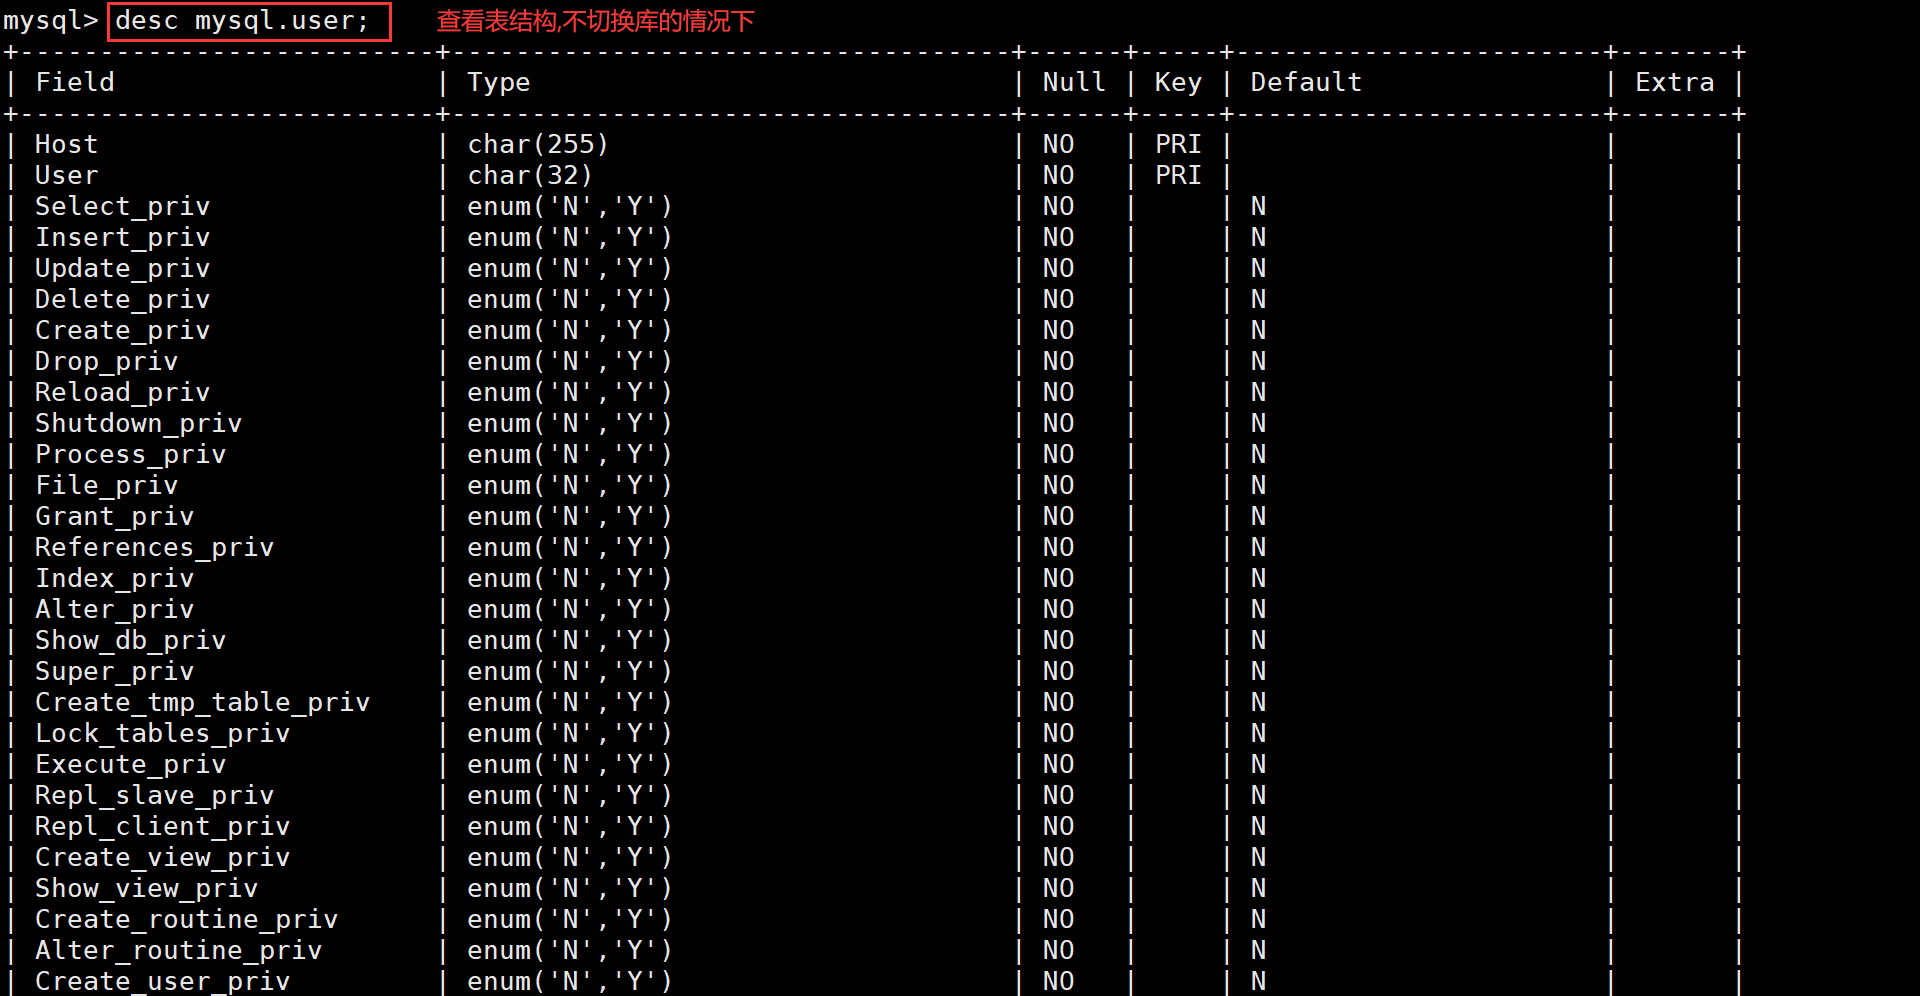Select the Lock_tables_priv field
This screenshot has width=1920, height=996.
tap(163, 733)
